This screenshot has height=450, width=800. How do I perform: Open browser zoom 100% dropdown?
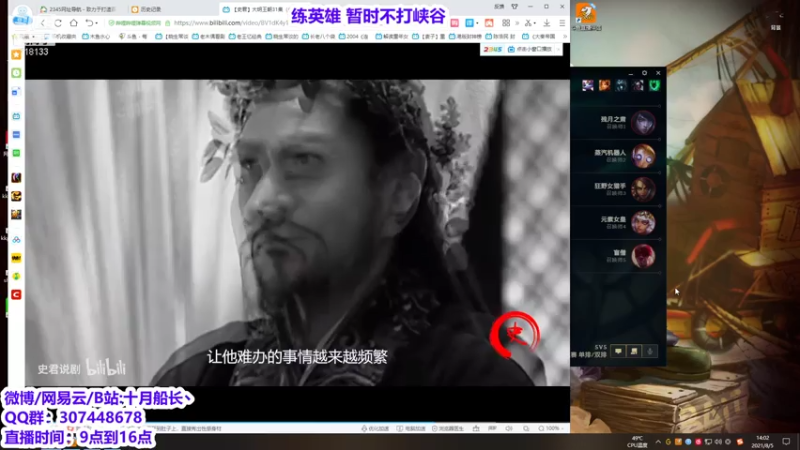(x=550, y=429)
